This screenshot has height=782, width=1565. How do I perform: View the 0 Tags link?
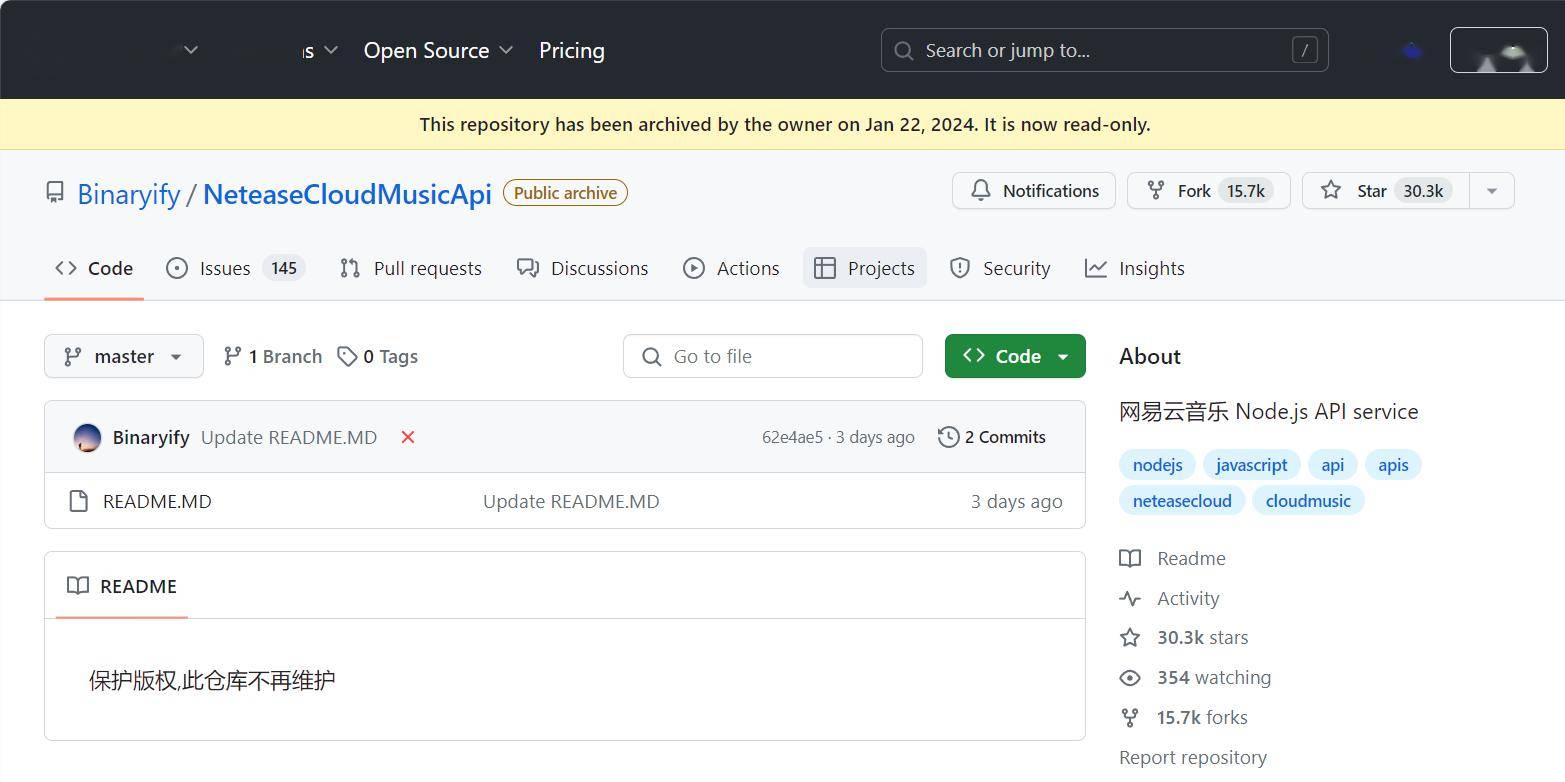click(377, 356)
